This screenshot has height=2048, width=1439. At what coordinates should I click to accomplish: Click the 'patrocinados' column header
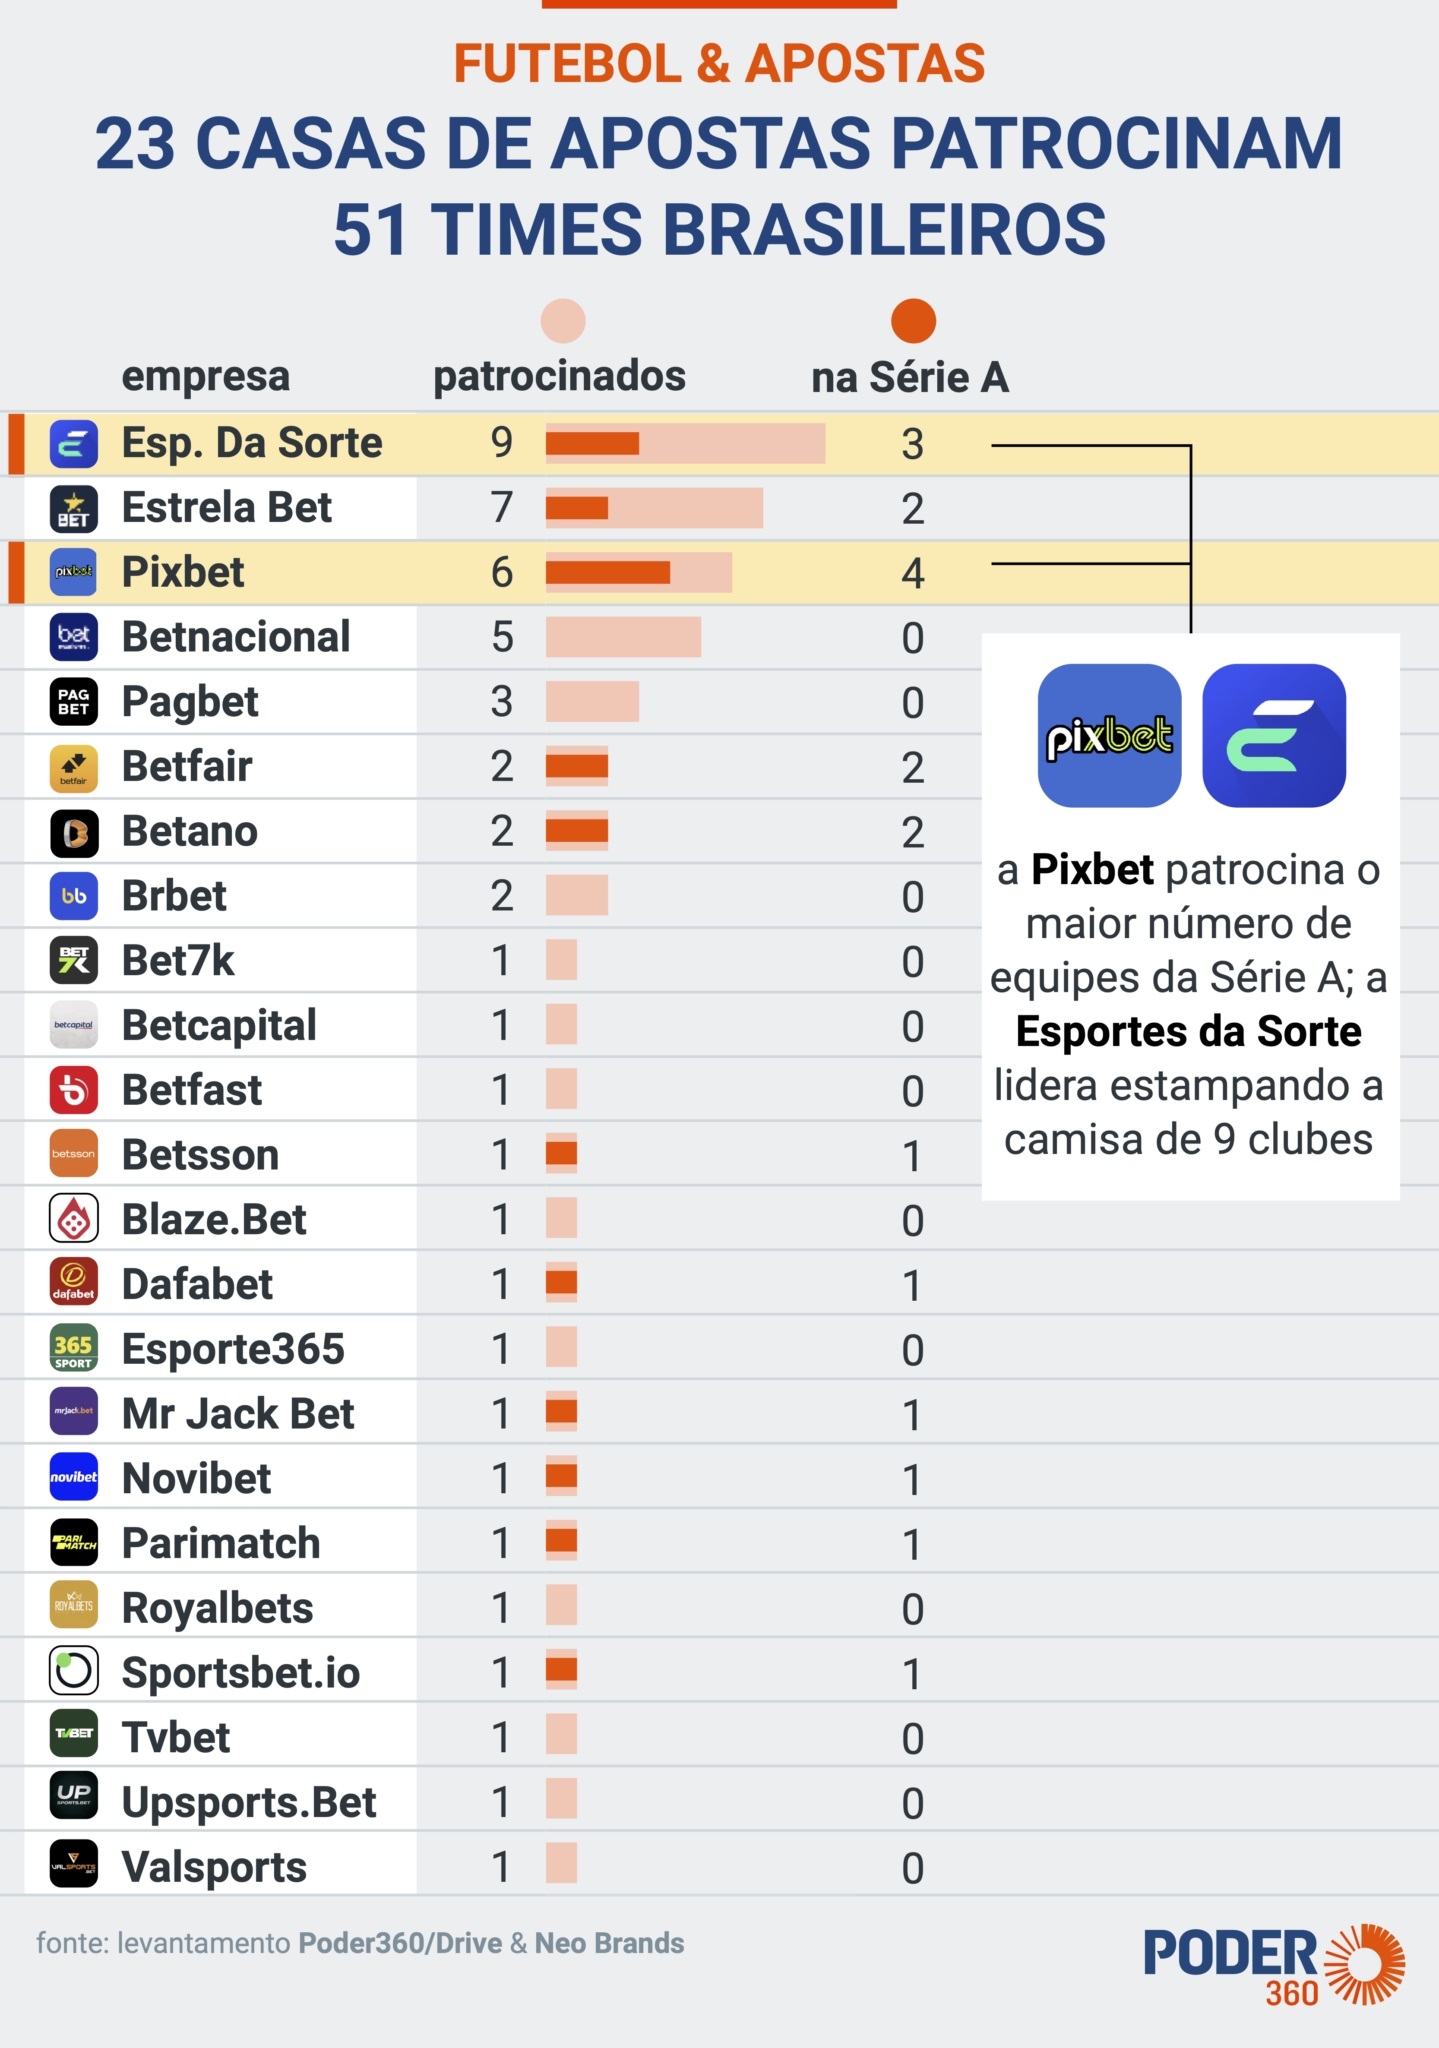click(559, 377)
